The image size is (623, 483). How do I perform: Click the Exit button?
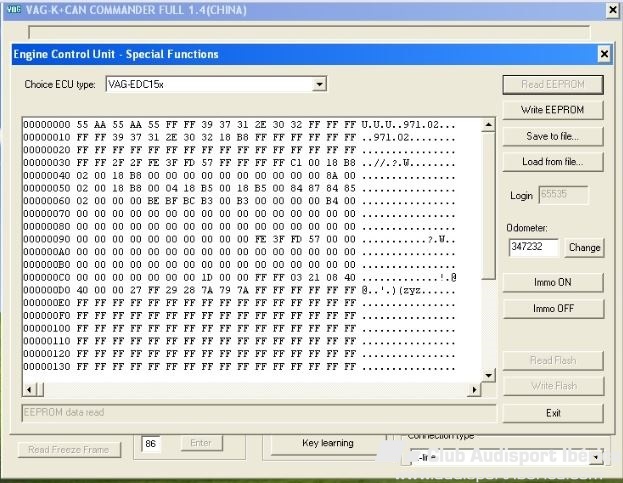(553, 413)
